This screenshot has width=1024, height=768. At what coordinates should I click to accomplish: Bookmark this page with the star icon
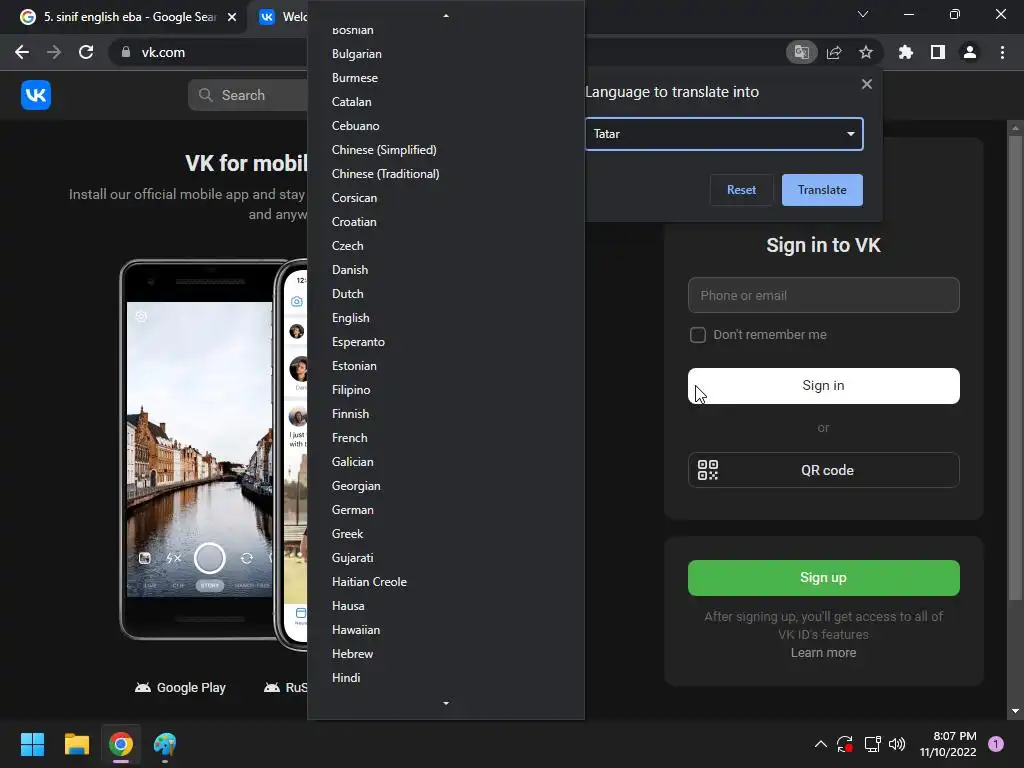point(866,52)
